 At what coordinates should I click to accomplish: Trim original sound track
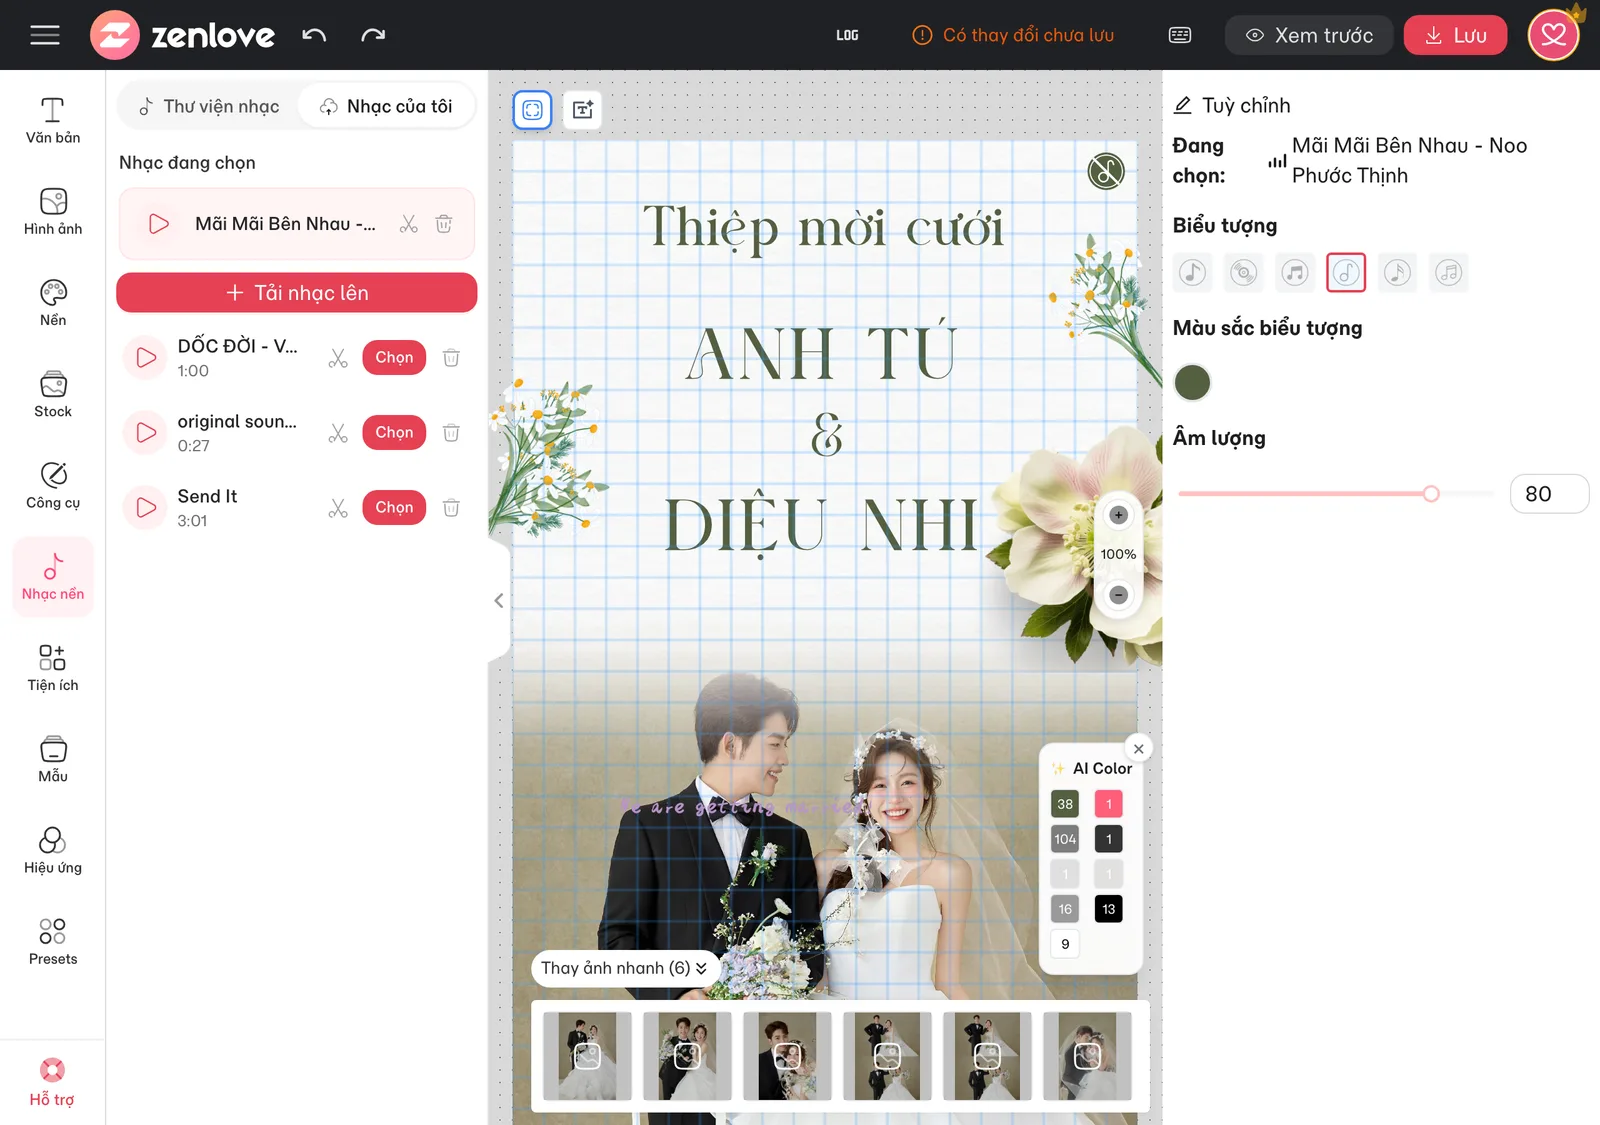pos(338,433)
